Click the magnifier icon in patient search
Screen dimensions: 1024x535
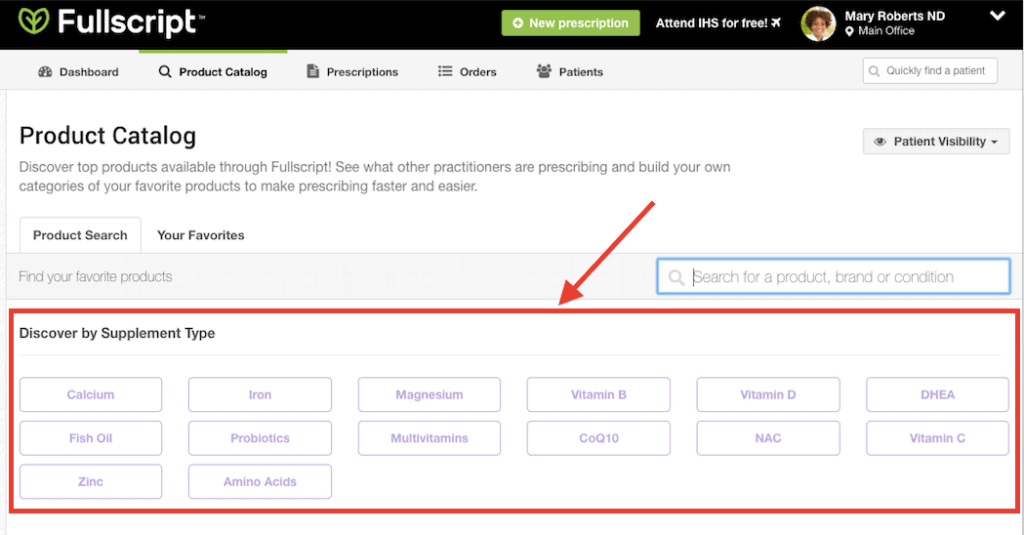tap(874, 71)
